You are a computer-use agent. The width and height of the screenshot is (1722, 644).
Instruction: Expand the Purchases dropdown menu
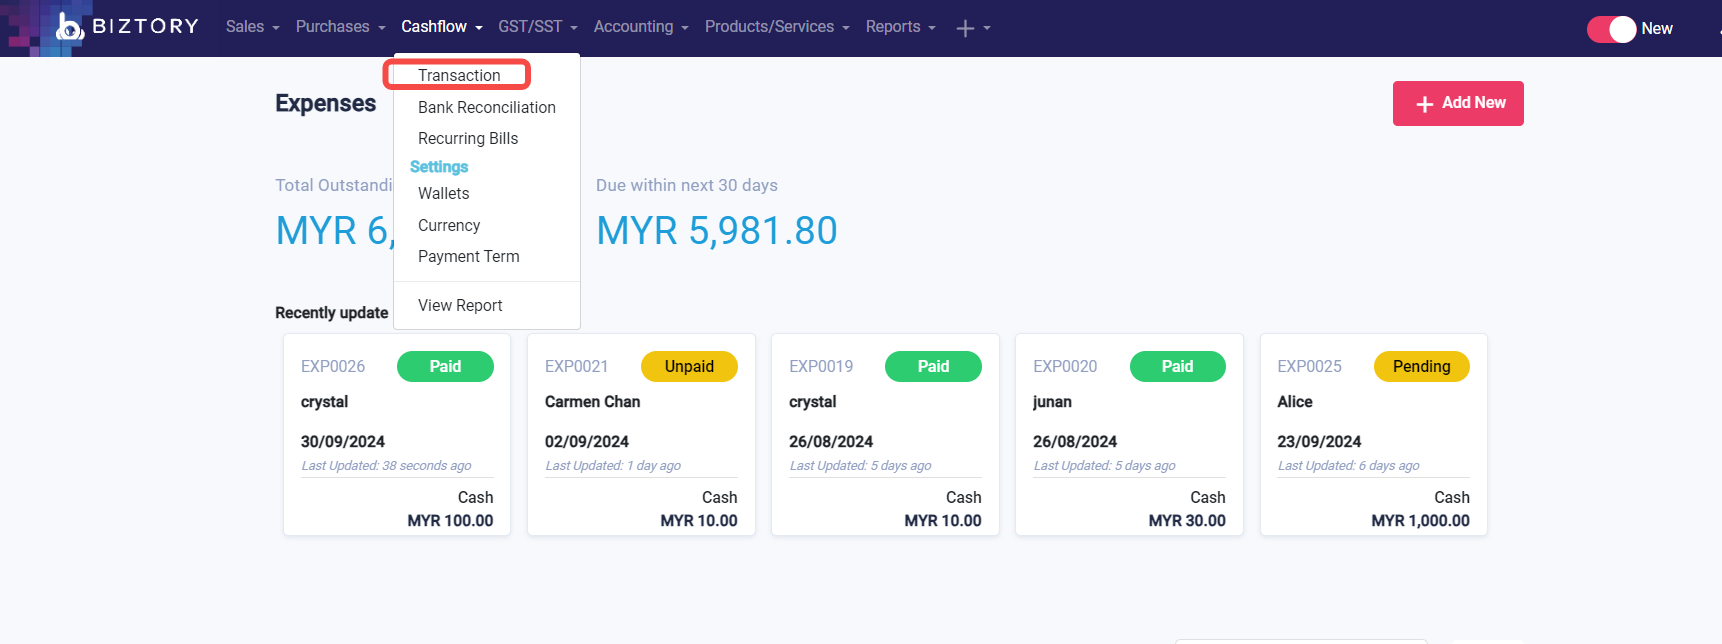click(x=340, y=27)
